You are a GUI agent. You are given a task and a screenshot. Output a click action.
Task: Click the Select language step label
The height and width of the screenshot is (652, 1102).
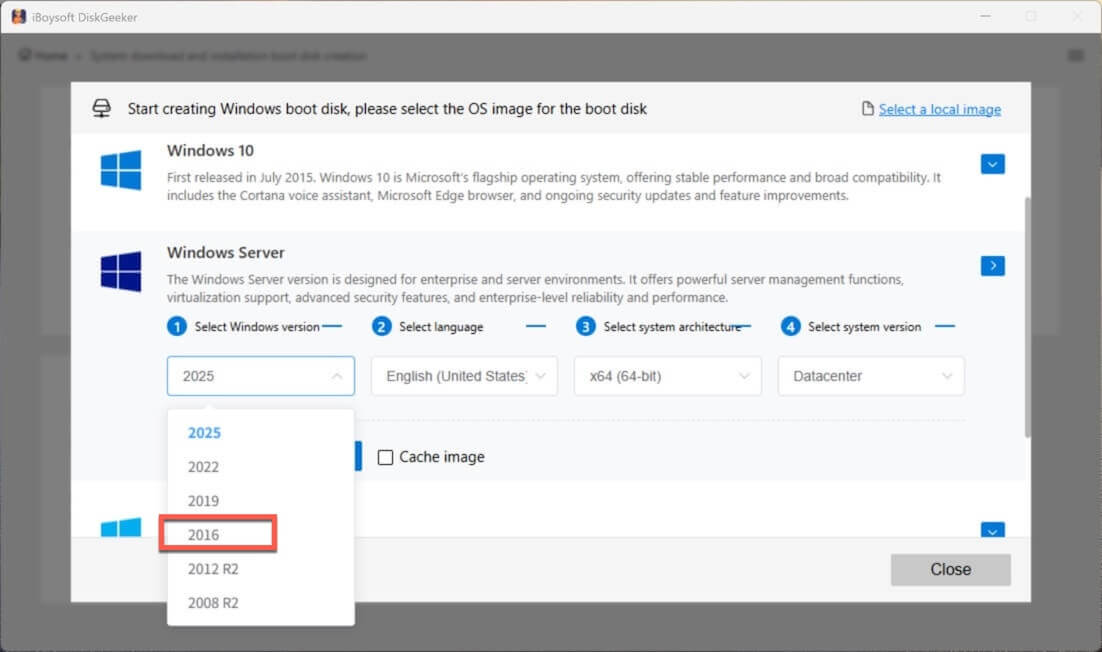(x=441, y=327)
